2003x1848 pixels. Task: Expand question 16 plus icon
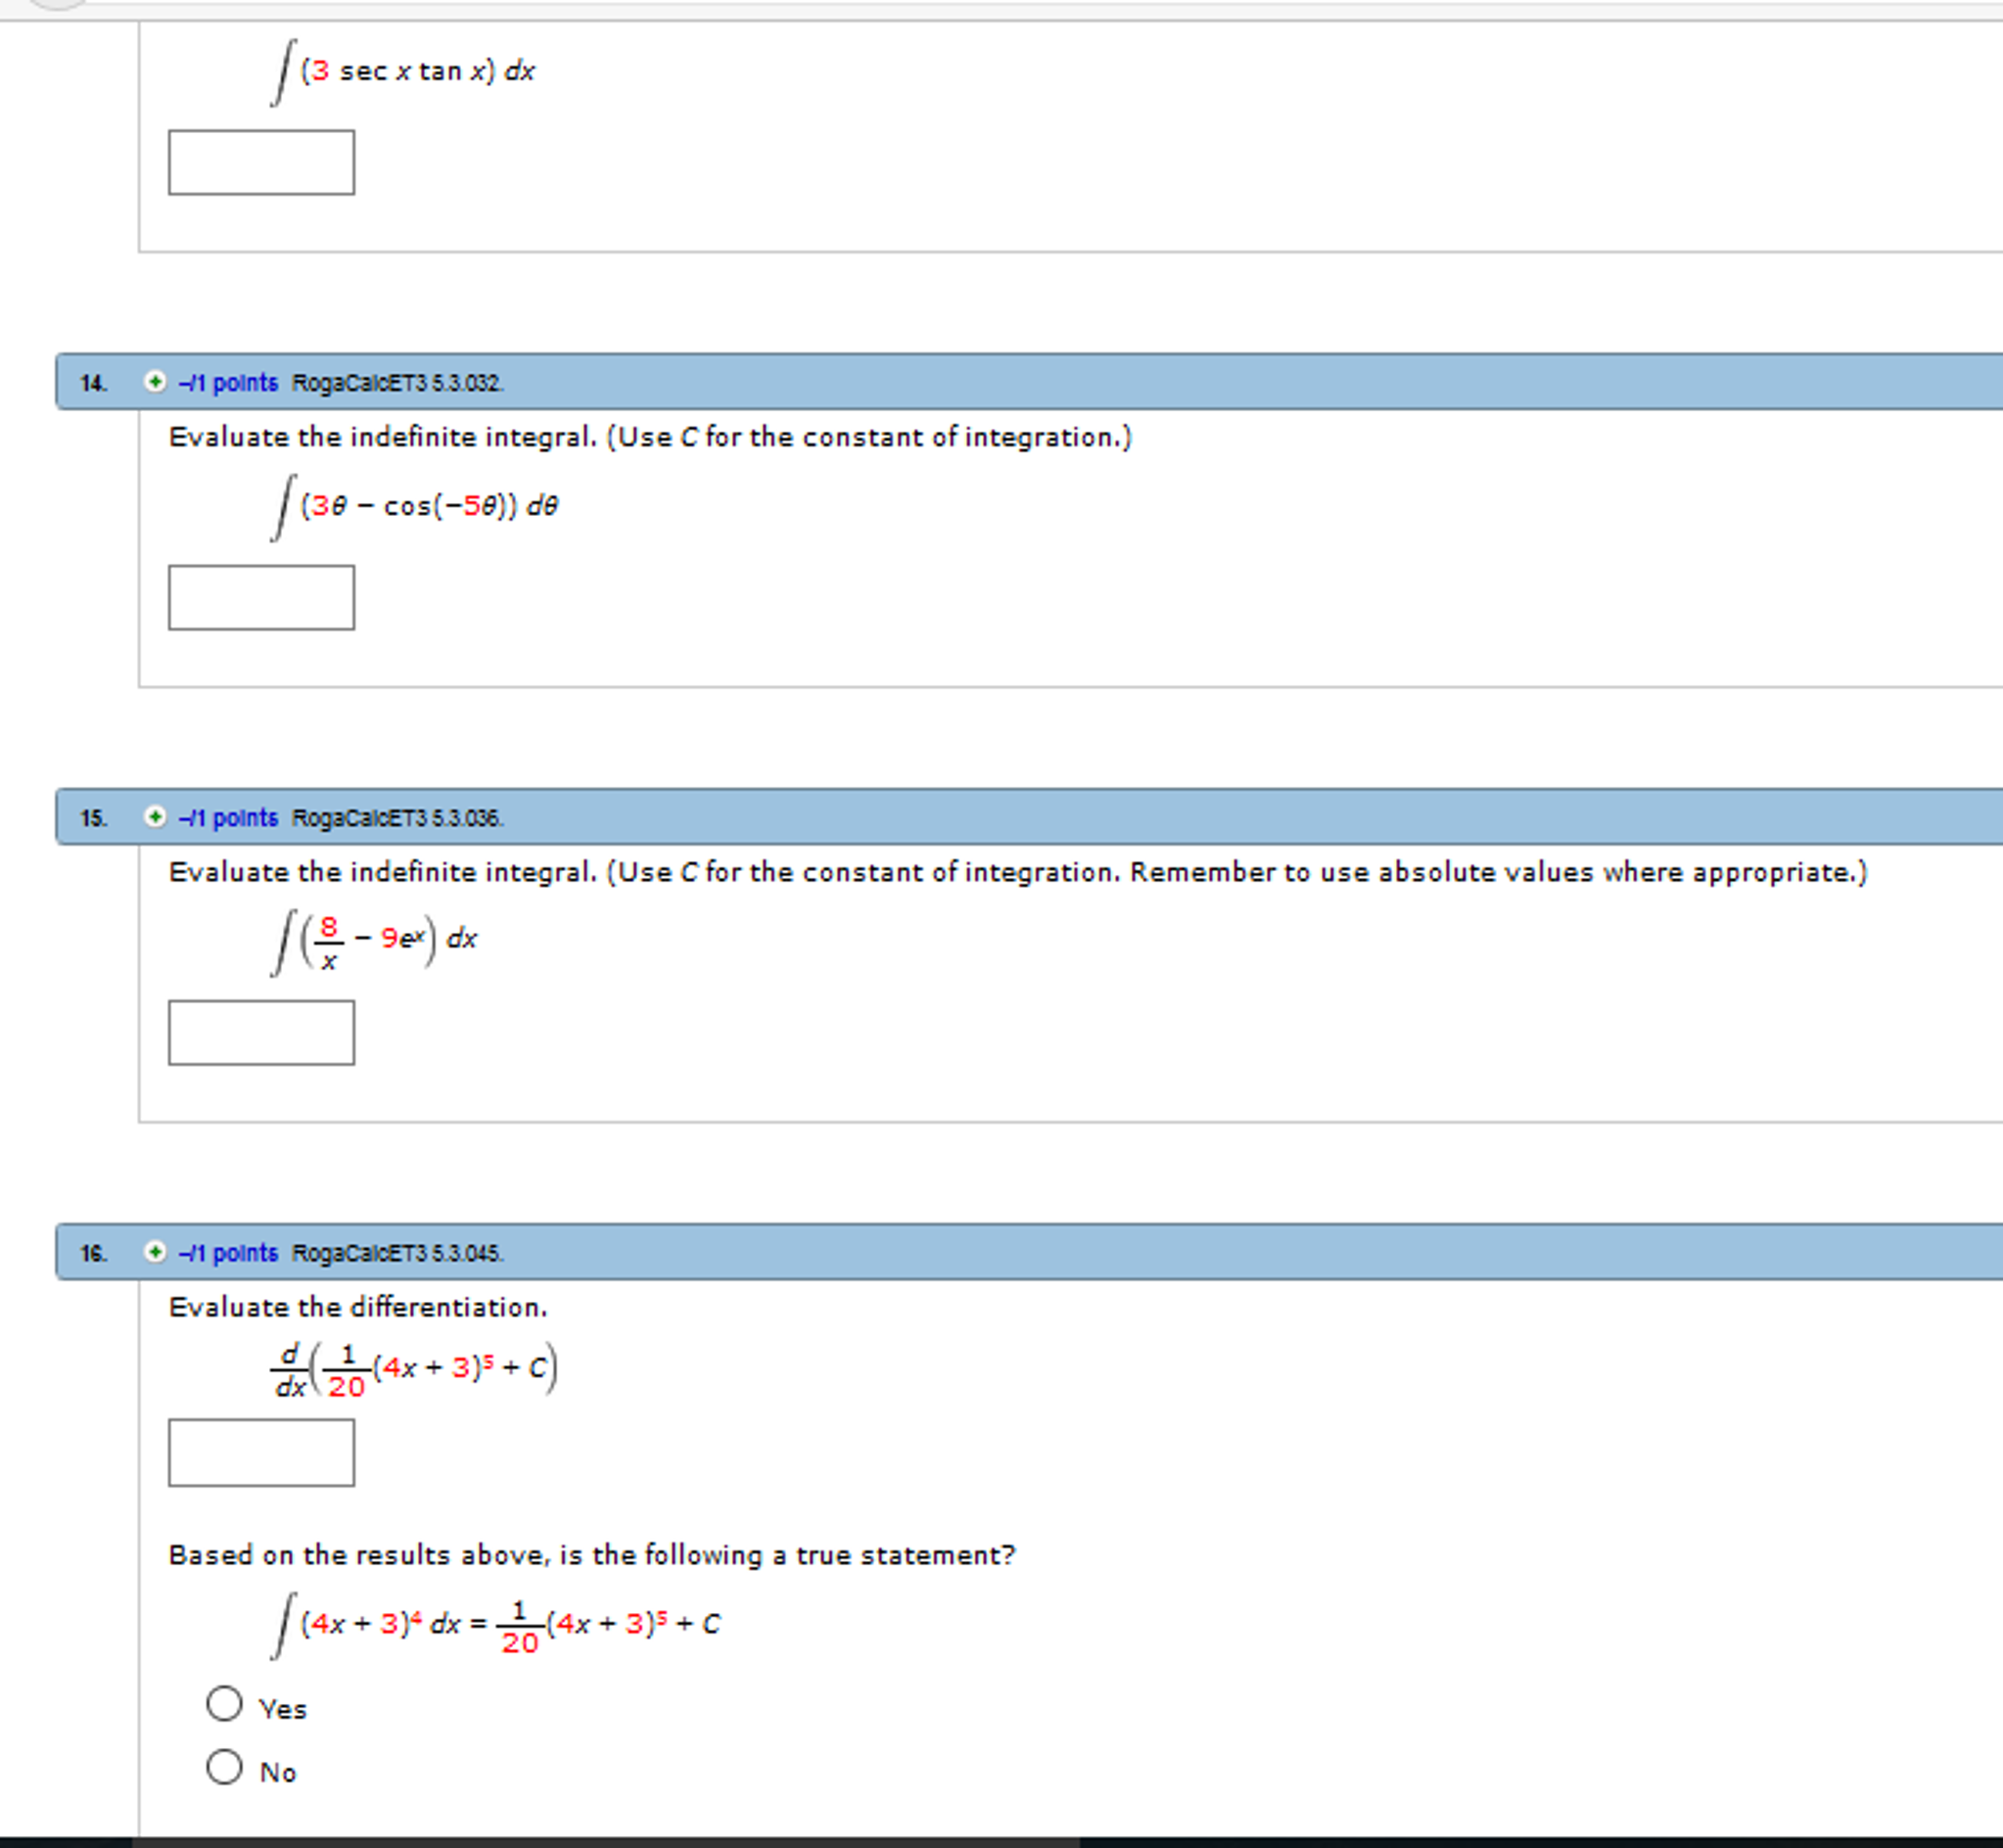(155, 1252)
